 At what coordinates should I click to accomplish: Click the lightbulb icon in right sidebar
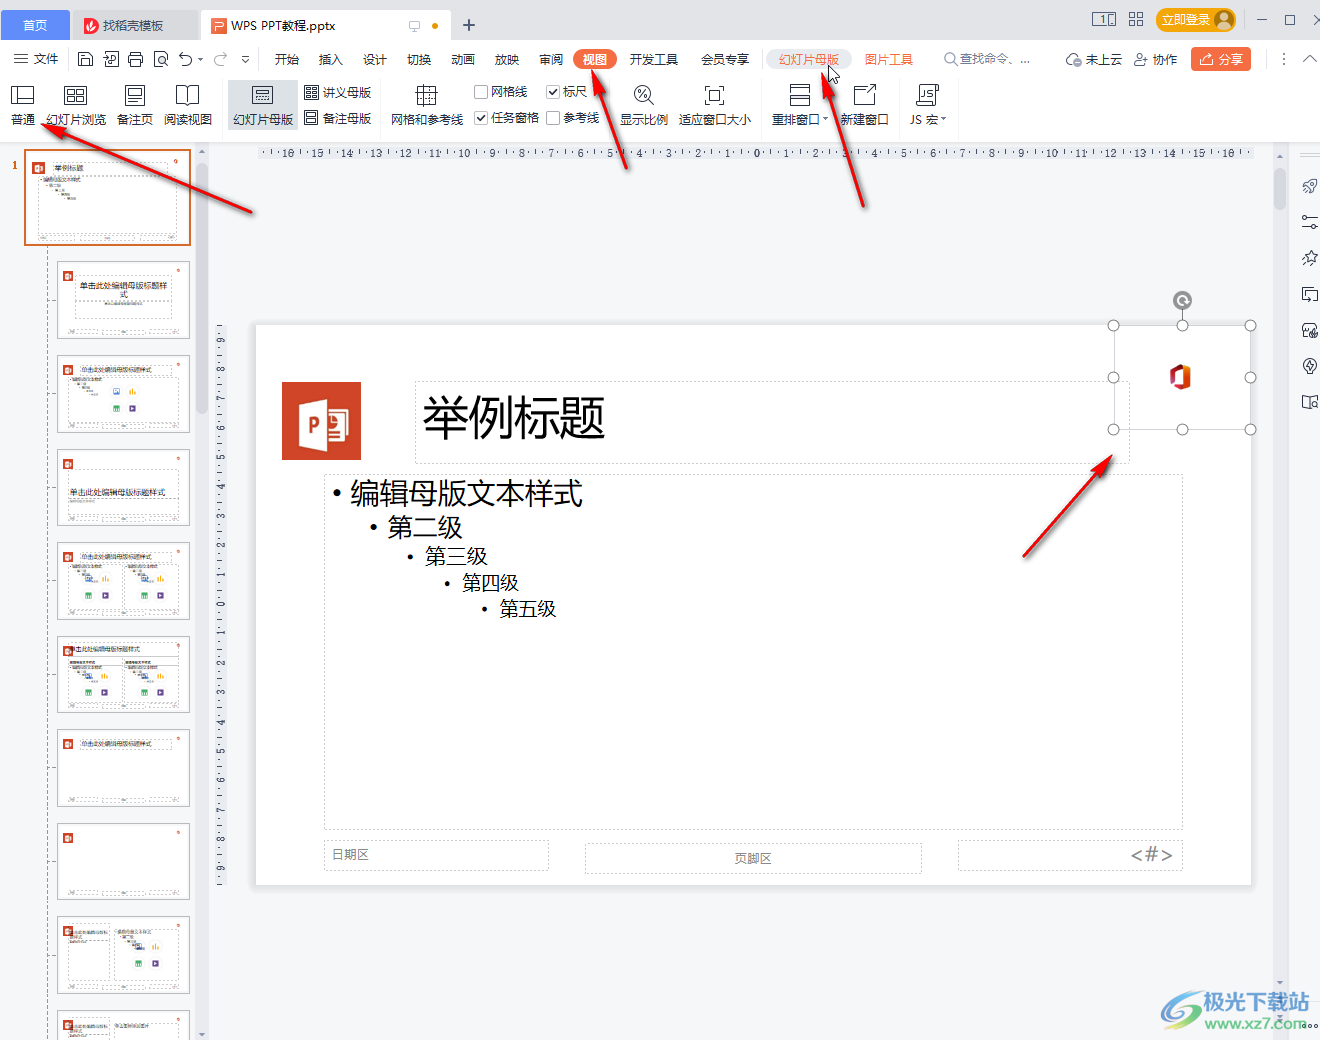click(1309, 366)
